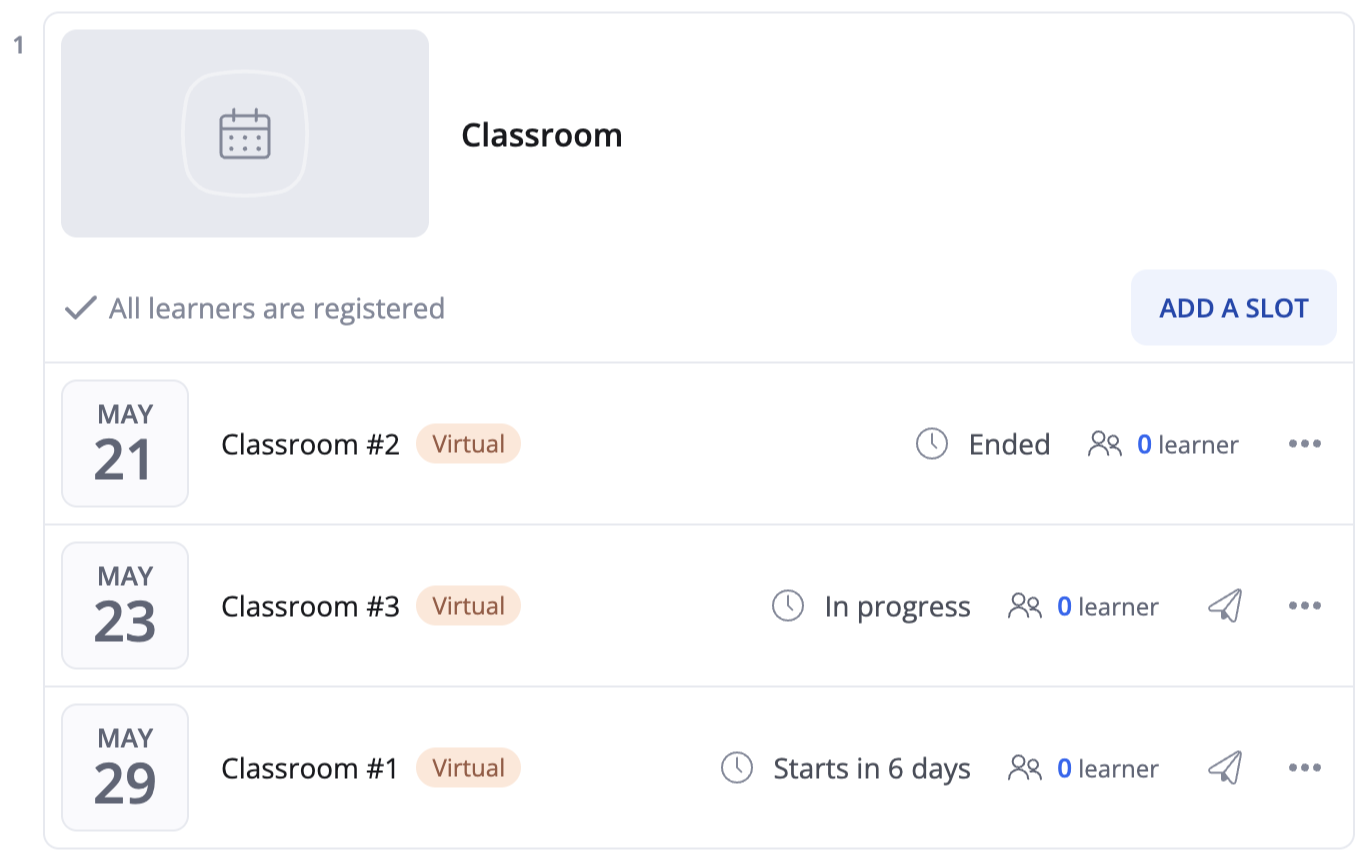Image resolution: width=1367 pixels, height=860 pixels.
Task: Open 0 learner link for Classroom #1
Action: 1108,768
